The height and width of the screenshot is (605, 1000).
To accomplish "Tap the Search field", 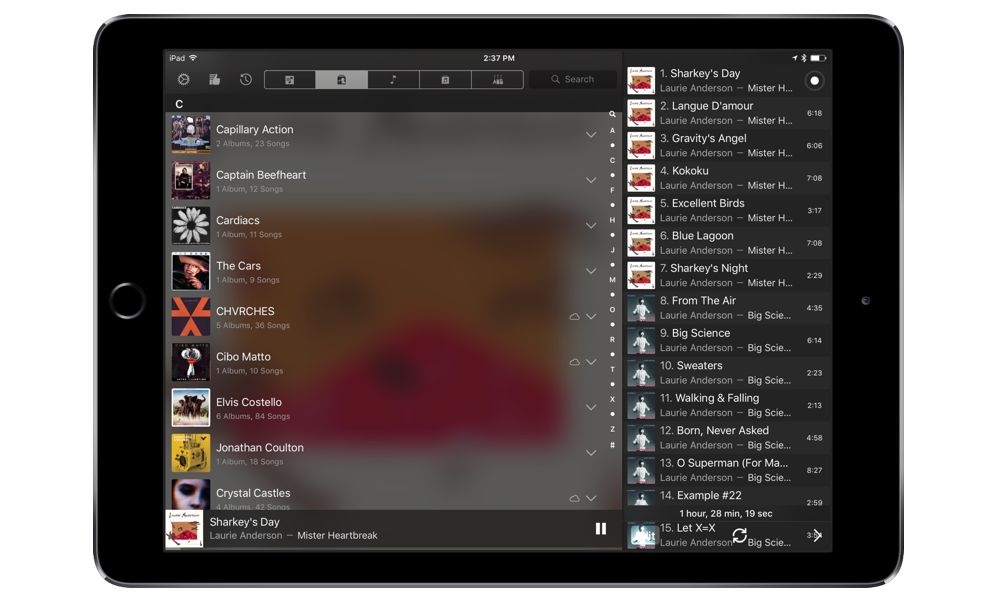I will (x=573, y=80).
